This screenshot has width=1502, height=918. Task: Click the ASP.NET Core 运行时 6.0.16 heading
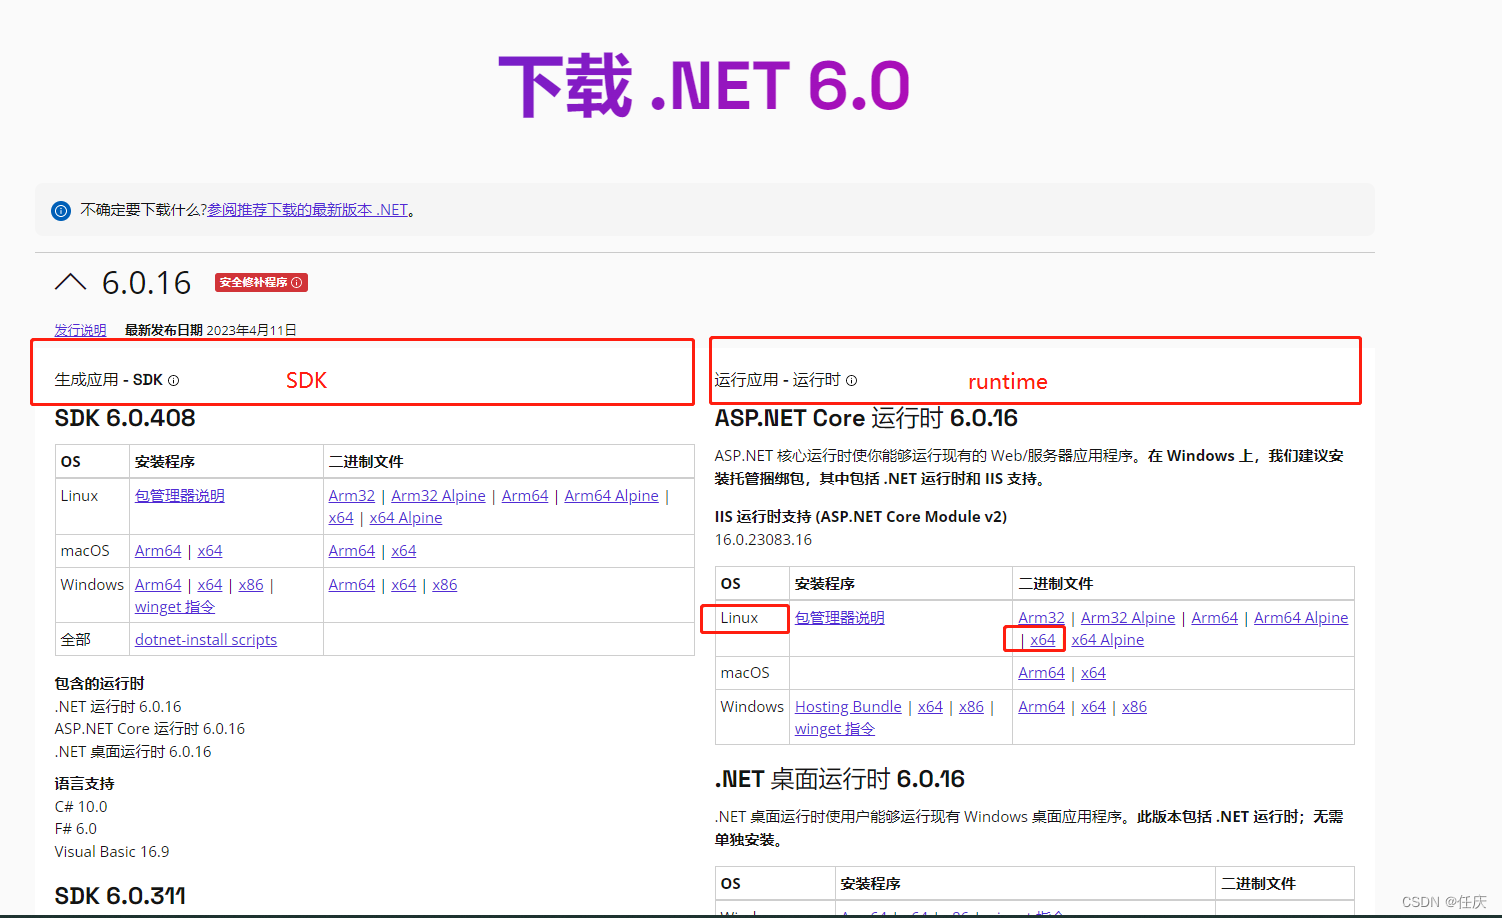coord(866,418)
